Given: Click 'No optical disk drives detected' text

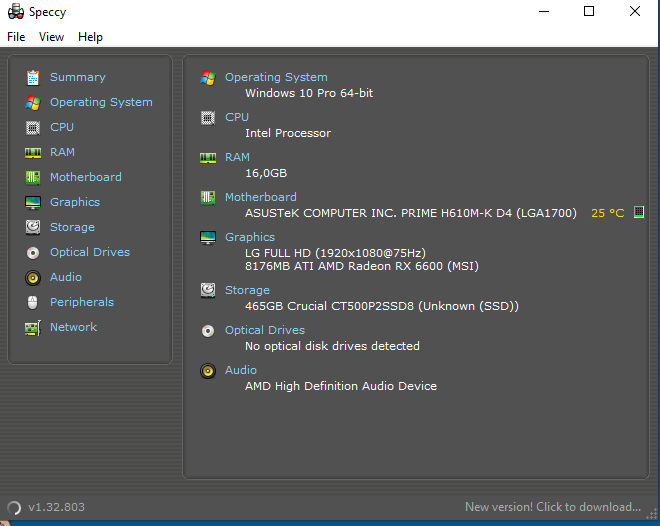Looking at the screenshot, I should click(x=332, y=346).
